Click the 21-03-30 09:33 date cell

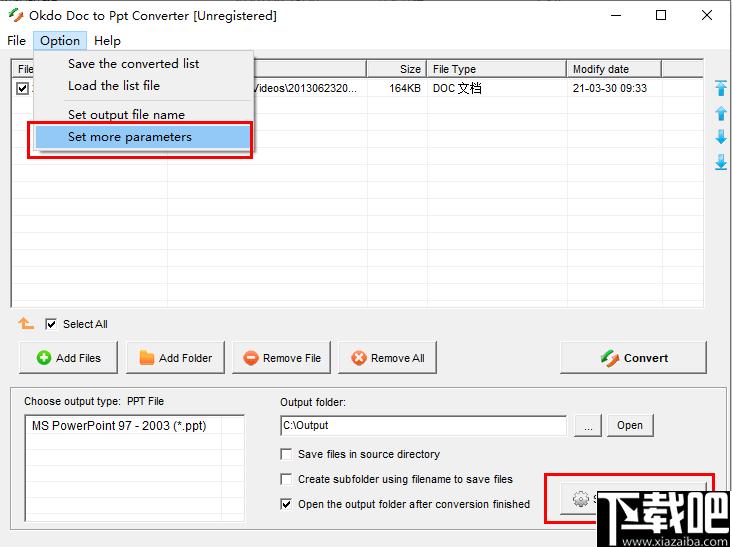[610, 88]
